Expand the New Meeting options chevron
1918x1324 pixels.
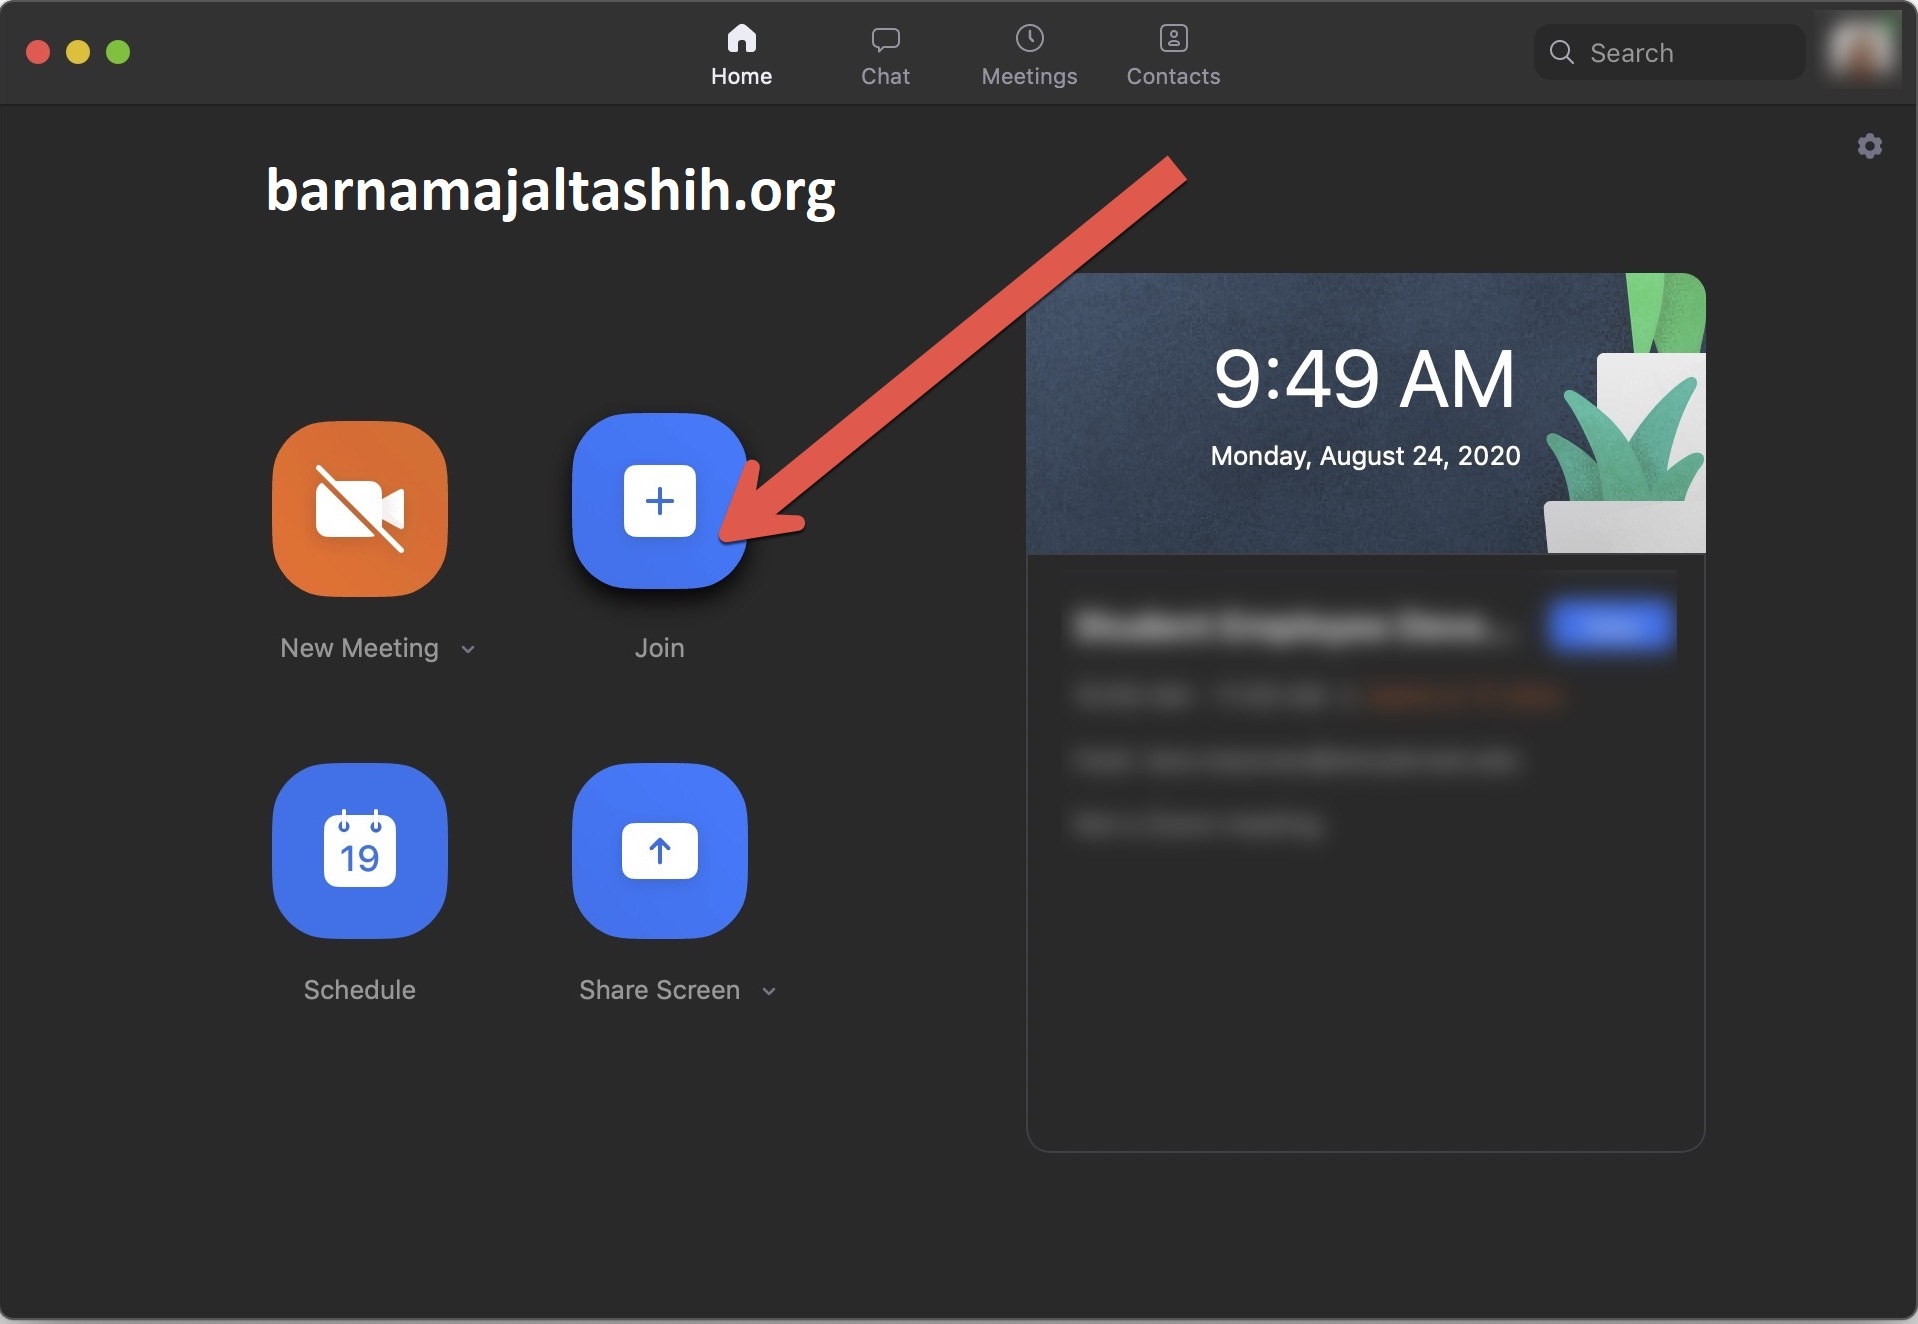point(468,649)
